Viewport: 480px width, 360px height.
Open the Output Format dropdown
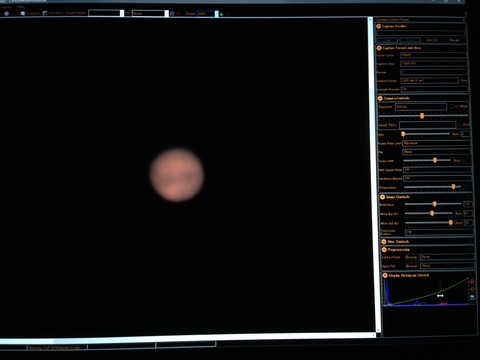(430, 81)
